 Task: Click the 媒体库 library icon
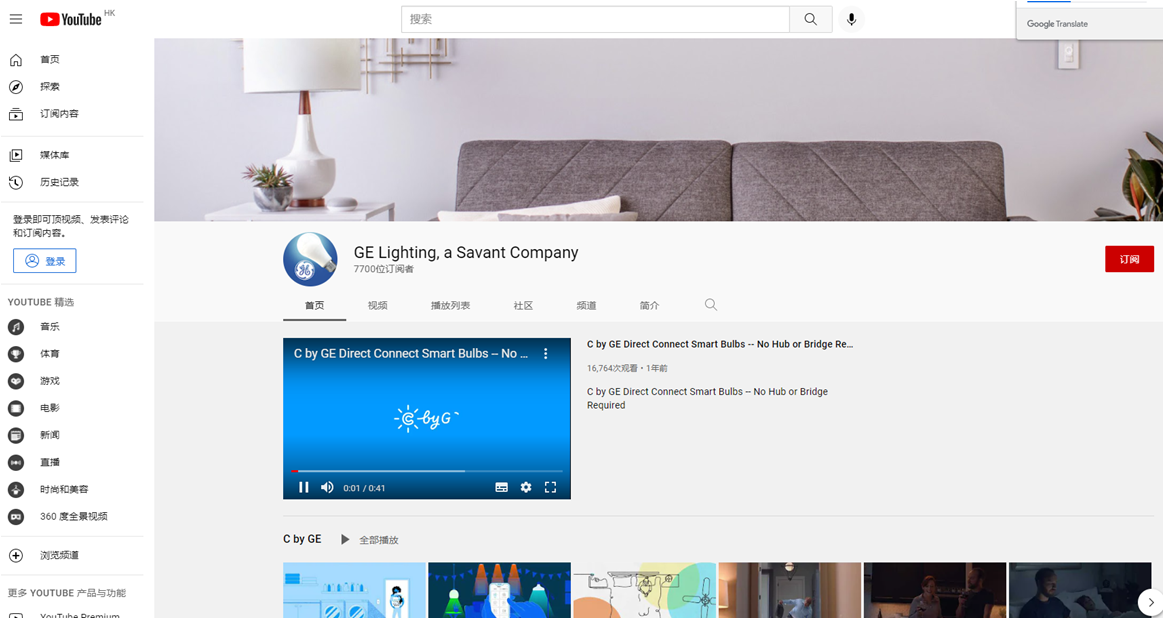16,155
